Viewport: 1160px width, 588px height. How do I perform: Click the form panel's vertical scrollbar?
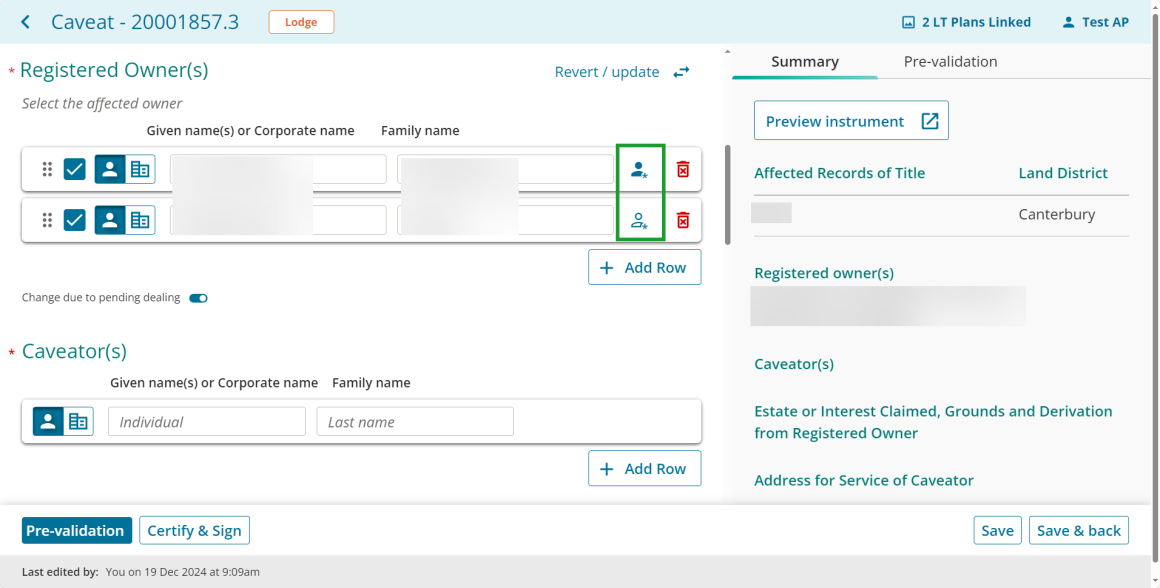click(727, 195)
